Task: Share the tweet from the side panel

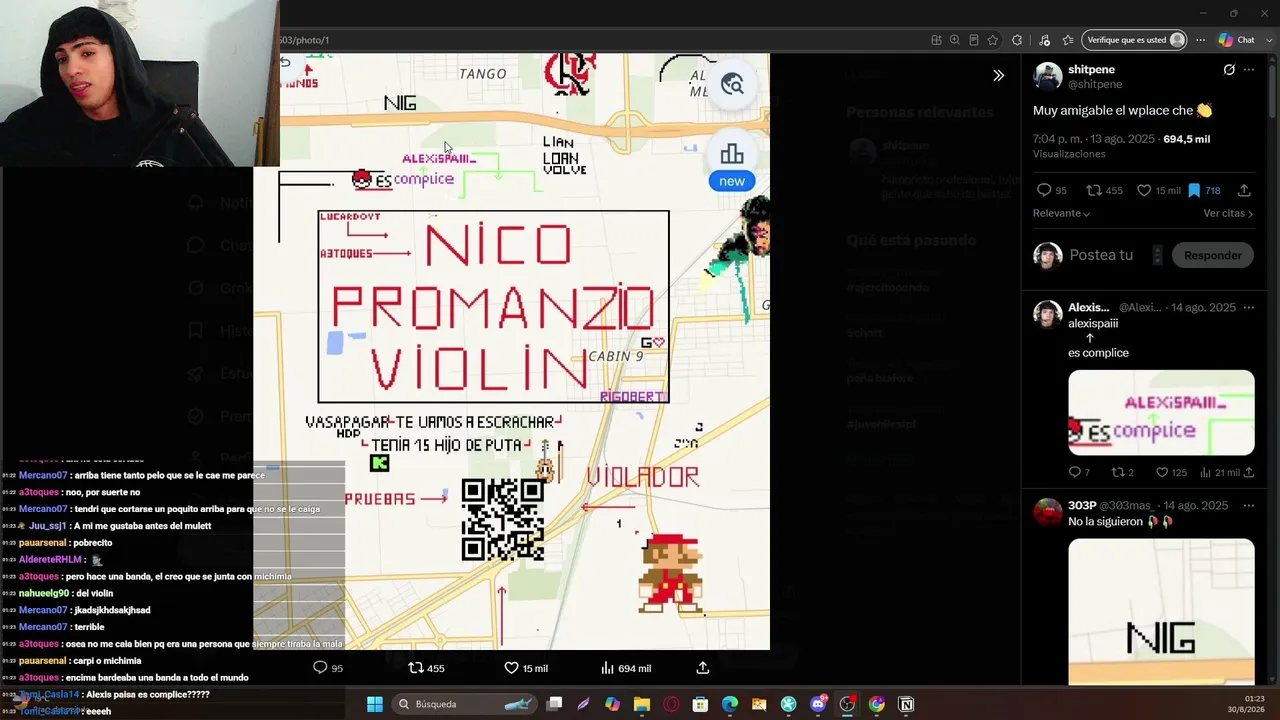Action: (1244, 190)
